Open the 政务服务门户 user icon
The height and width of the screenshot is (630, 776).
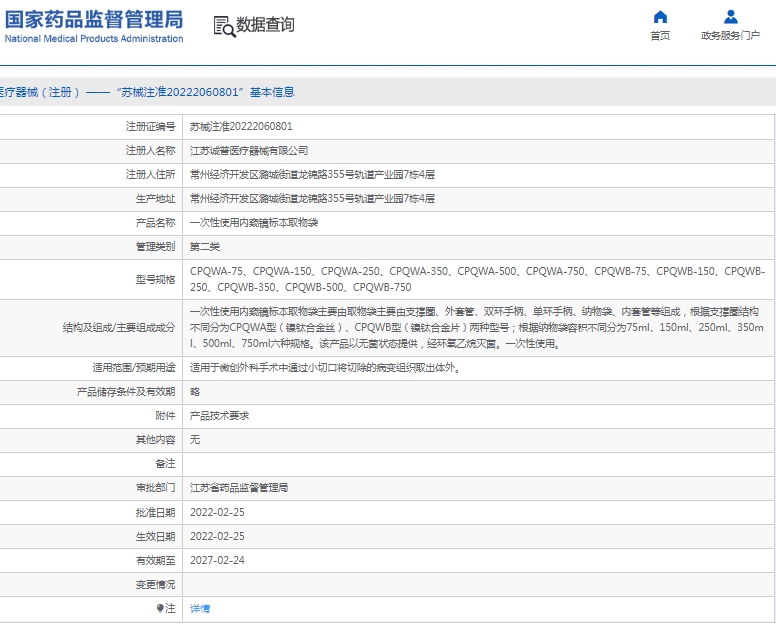(x=730, y=17)
